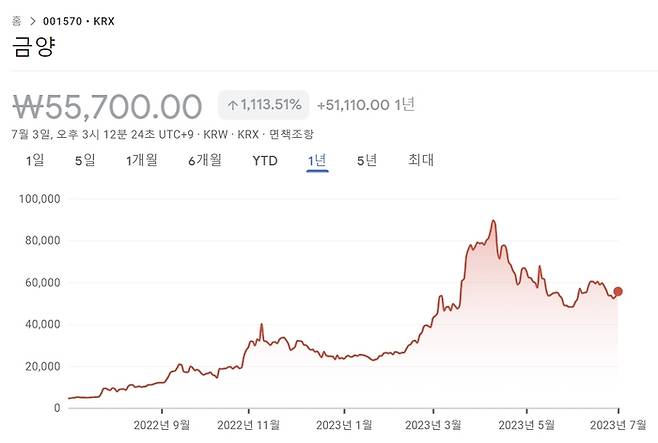Click the 001570 · KRX breadcrumb
Viewport: 658px width, 443px height.
(78, 21)
